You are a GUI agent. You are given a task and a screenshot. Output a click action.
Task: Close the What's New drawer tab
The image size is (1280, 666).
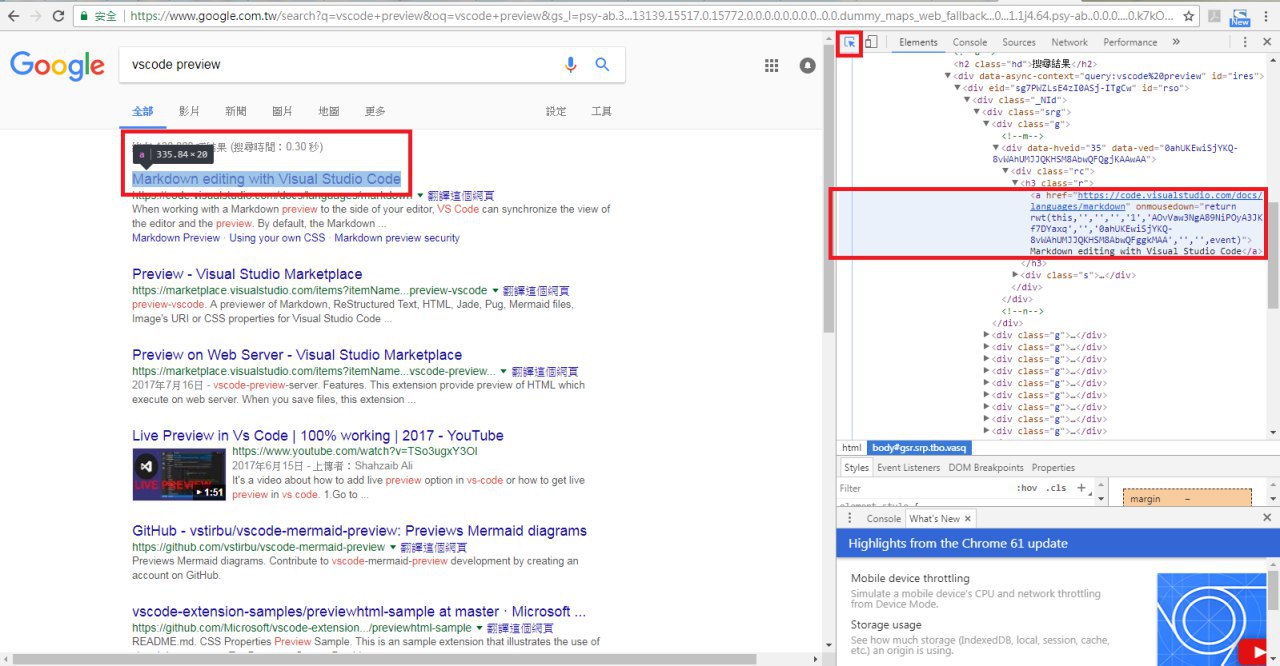[967, 519]
